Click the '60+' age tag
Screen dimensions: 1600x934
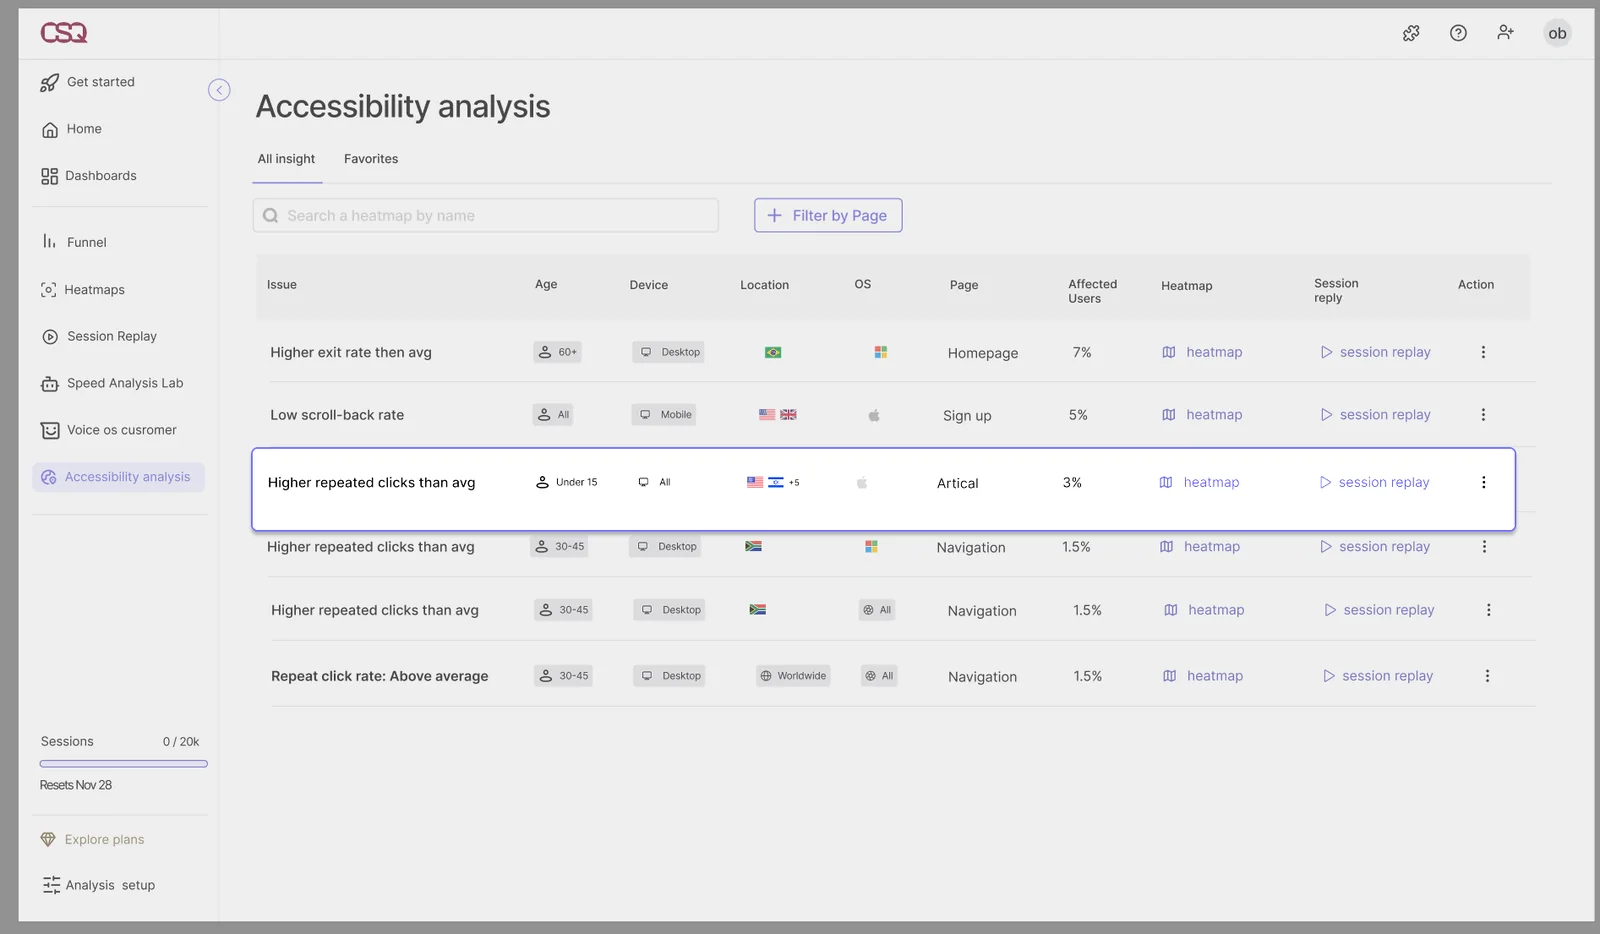click(558, 352)
